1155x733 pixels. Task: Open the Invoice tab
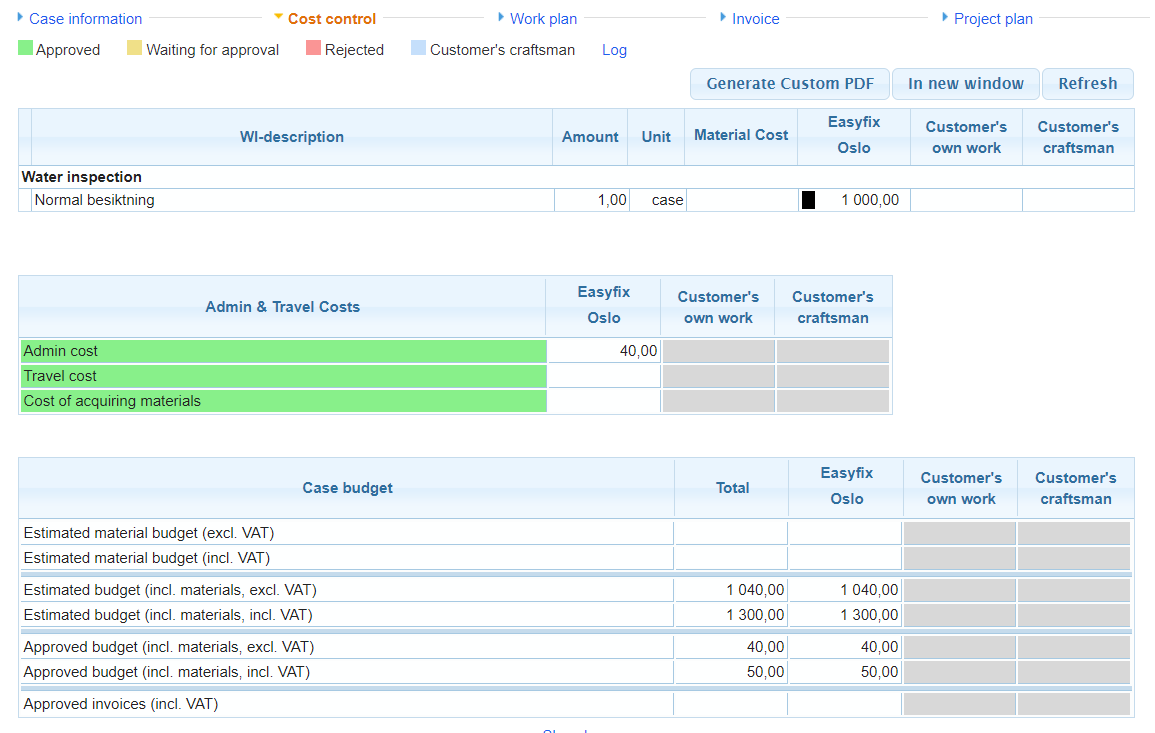755,19
